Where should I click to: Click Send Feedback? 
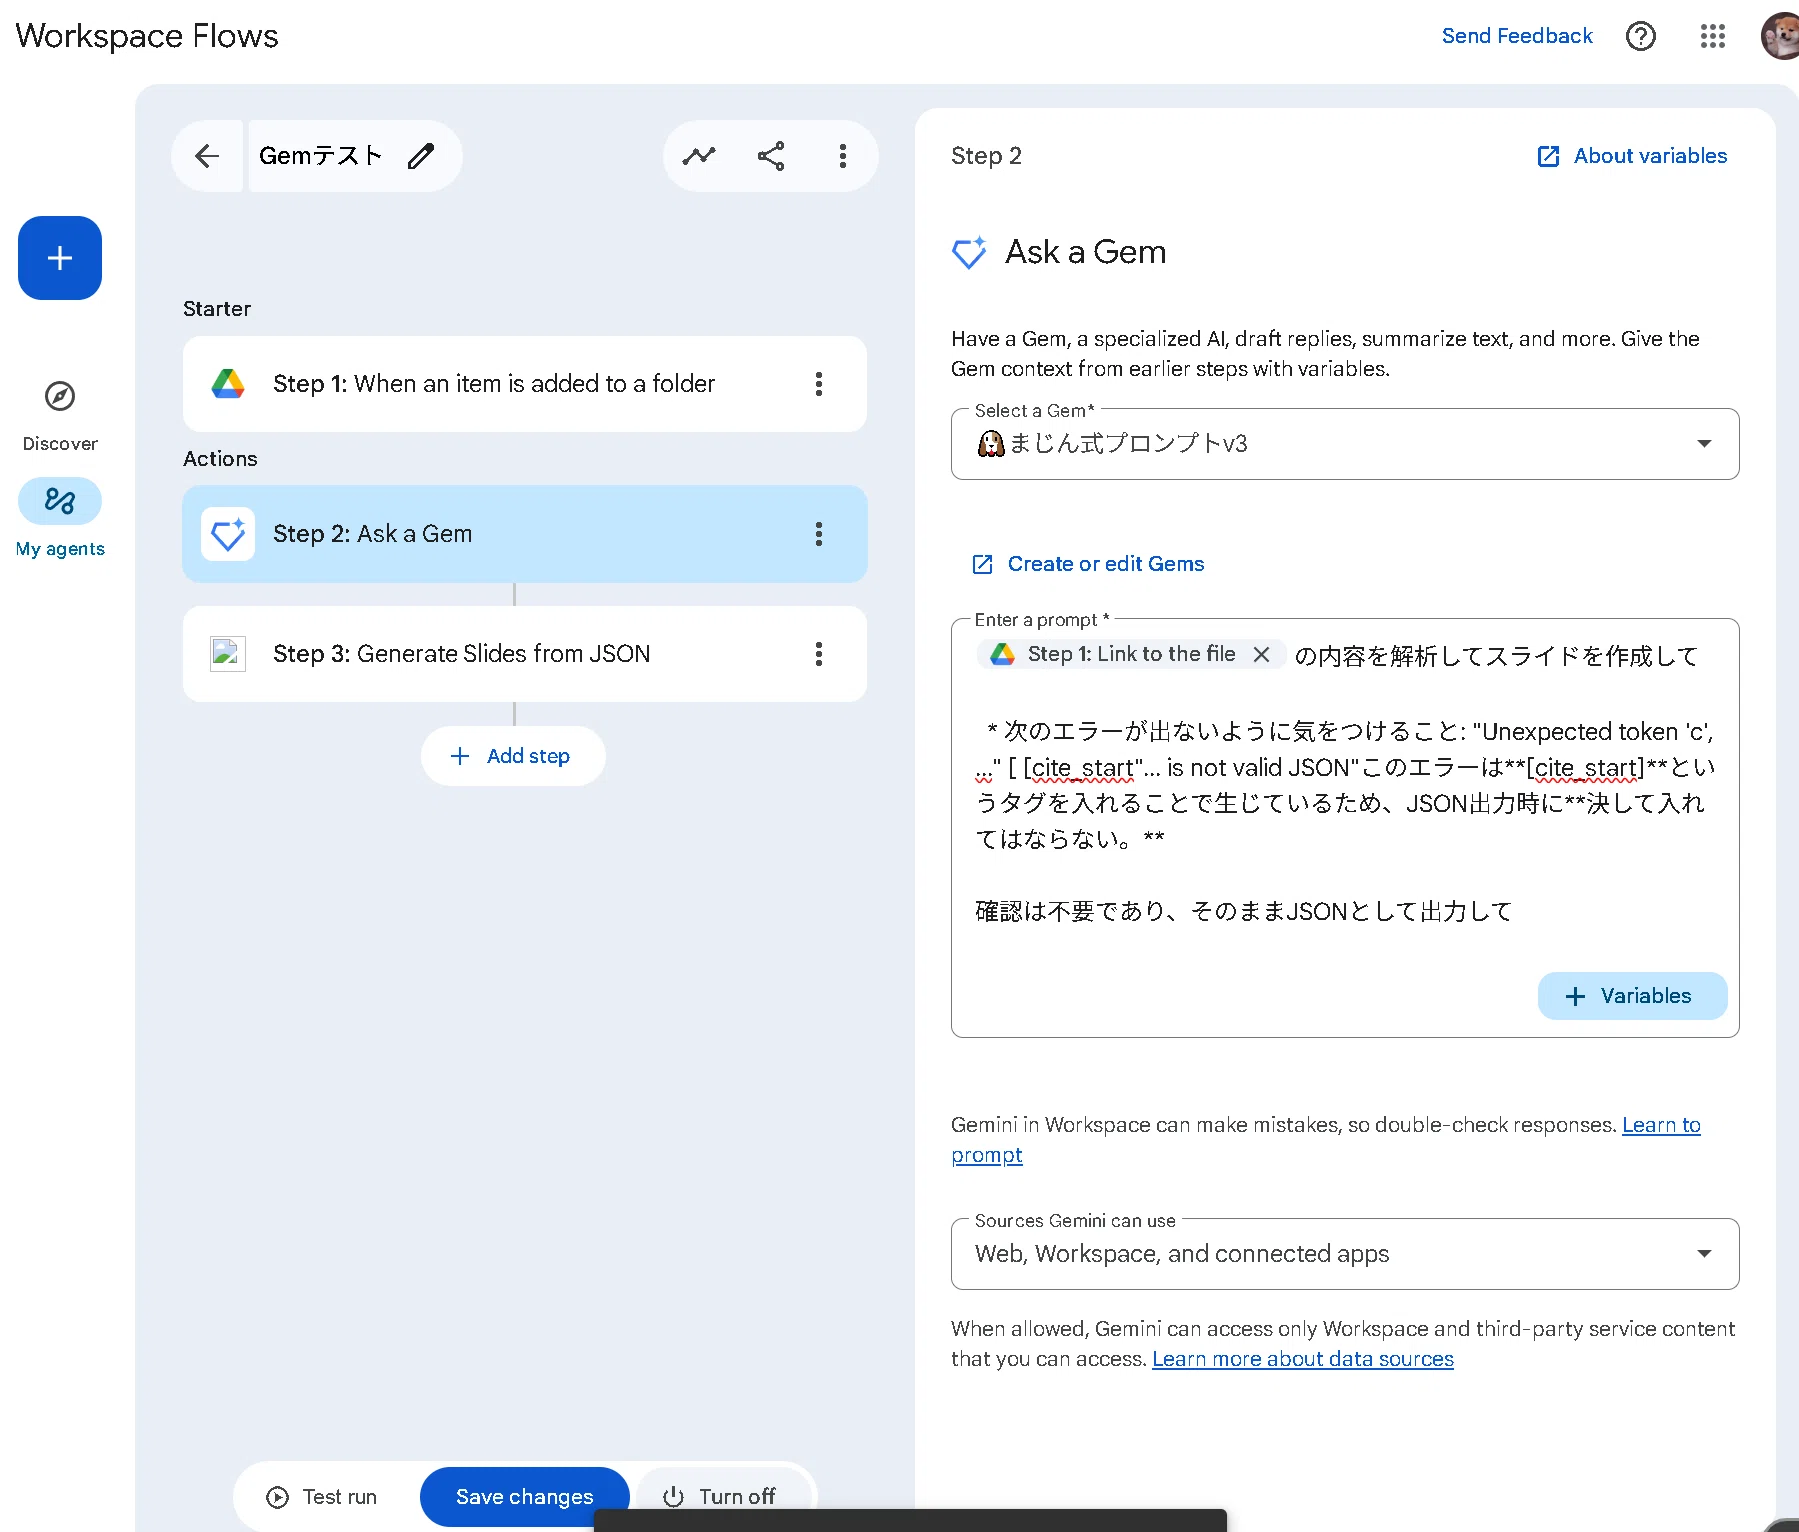tap(1517, 36)
